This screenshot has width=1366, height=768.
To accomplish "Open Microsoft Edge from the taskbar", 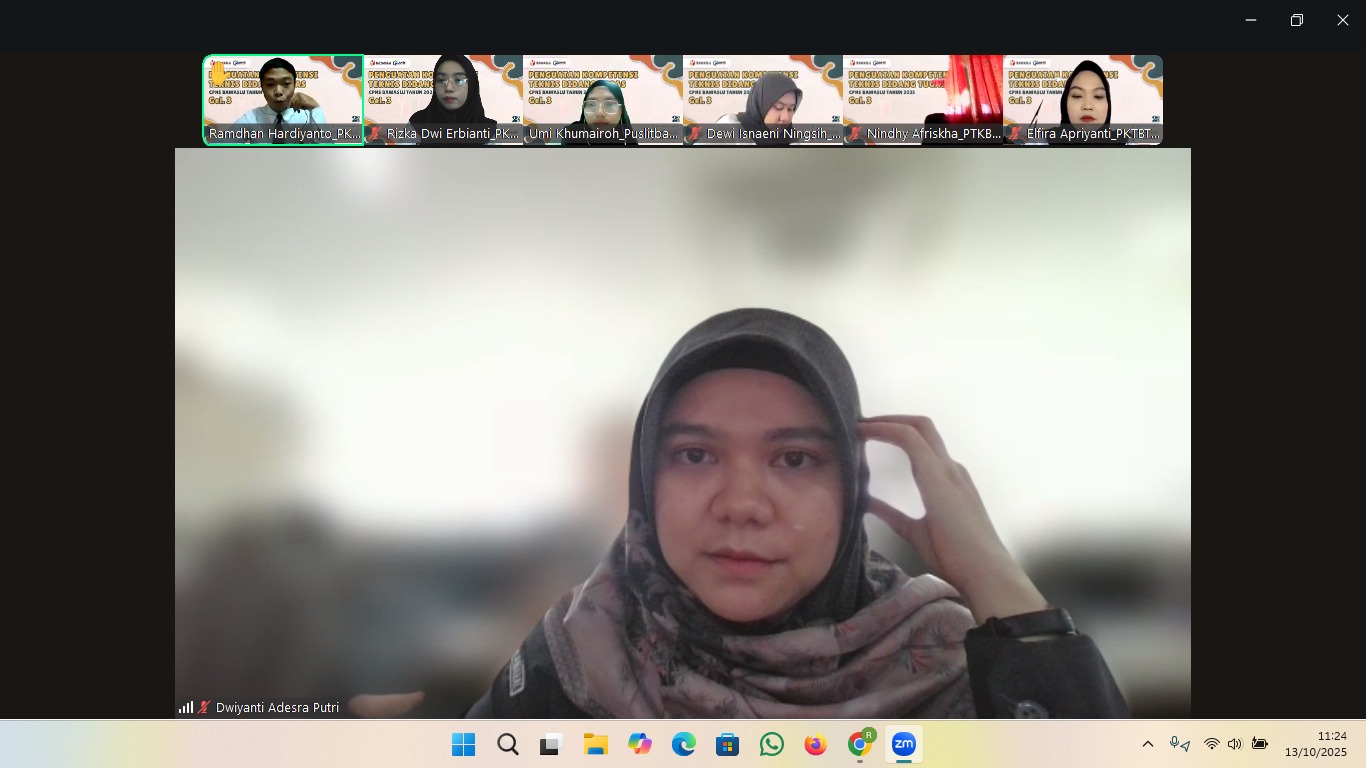I will (683, 744).
